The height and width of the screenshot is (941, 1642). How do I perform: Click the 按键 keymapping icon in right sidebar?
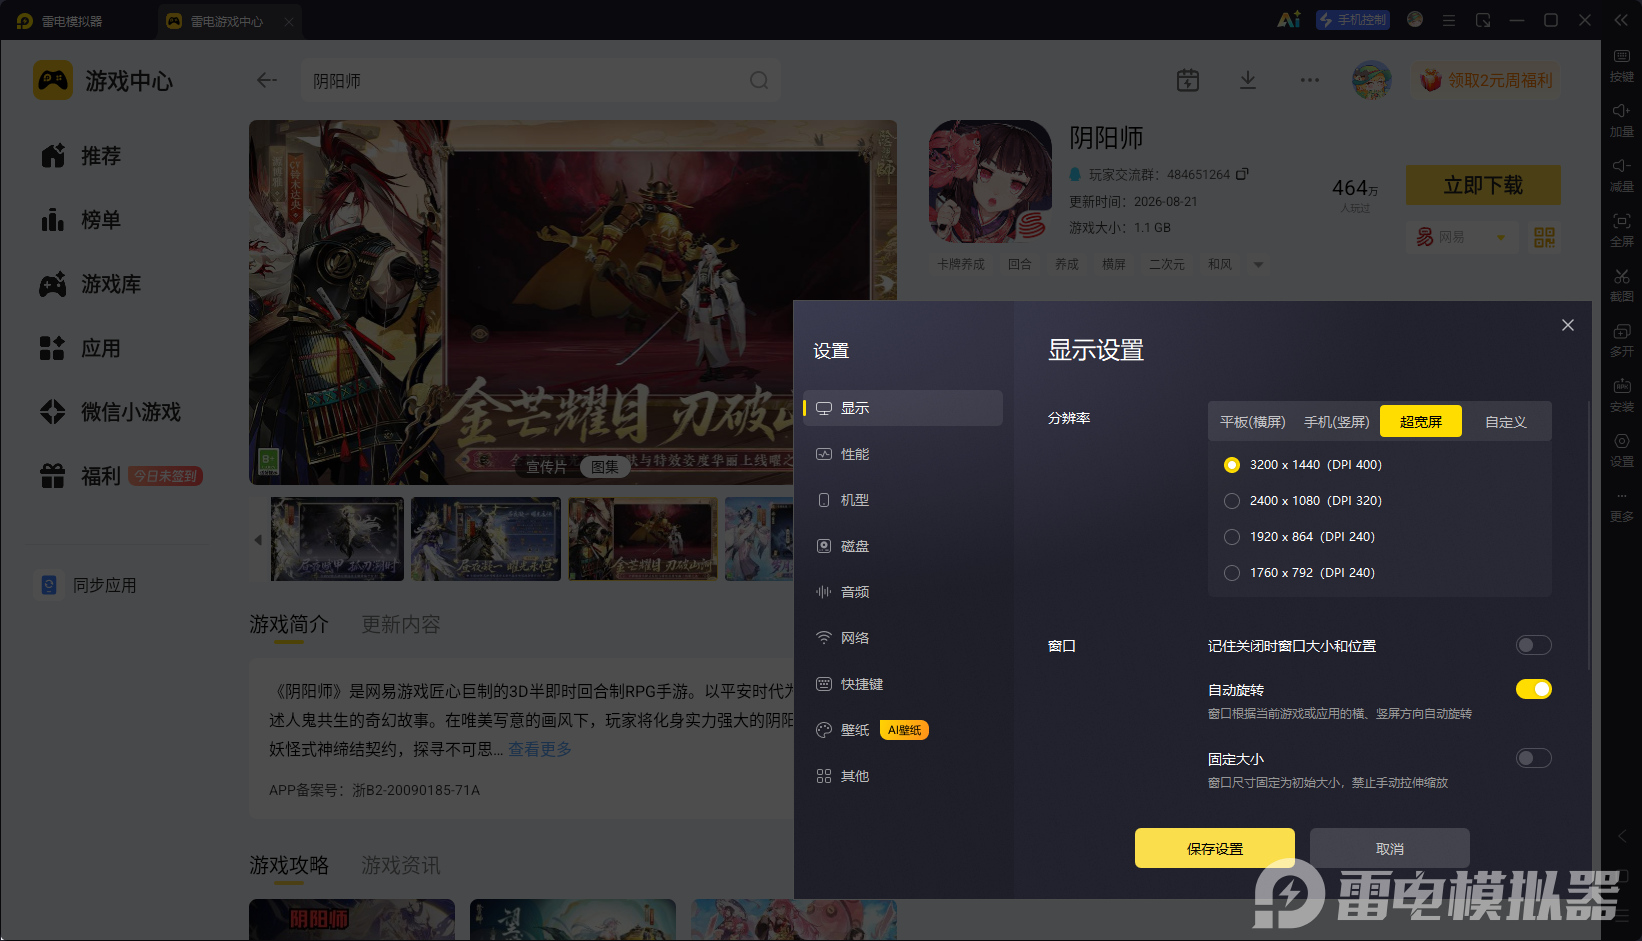1622,66
